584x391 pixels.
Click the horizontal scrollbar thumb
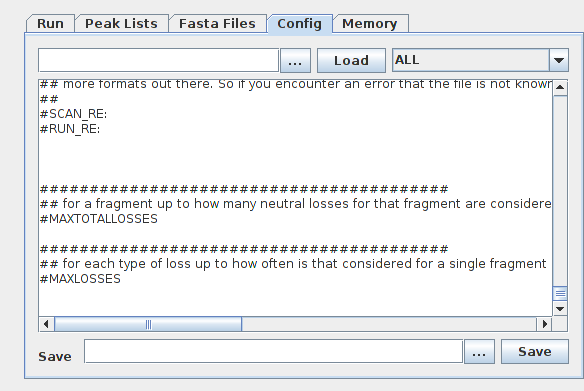point(148,324)
